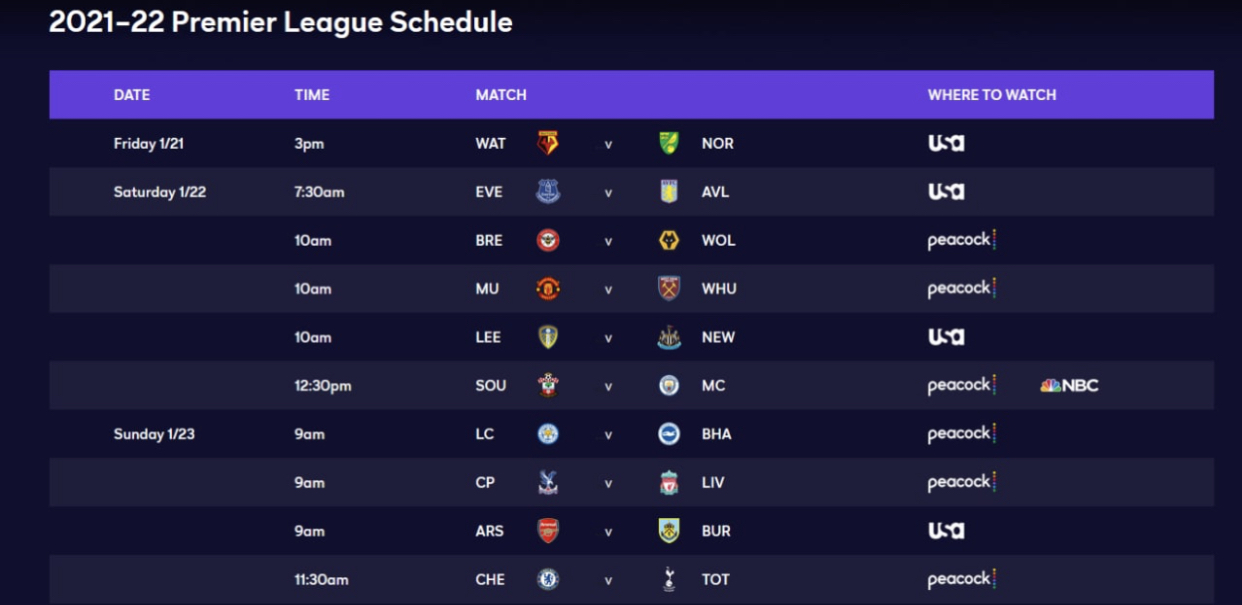Viewport: 1242px width, 605px height.
Task: Click the Tottenham cockerel crest
Action: point(669,579)
